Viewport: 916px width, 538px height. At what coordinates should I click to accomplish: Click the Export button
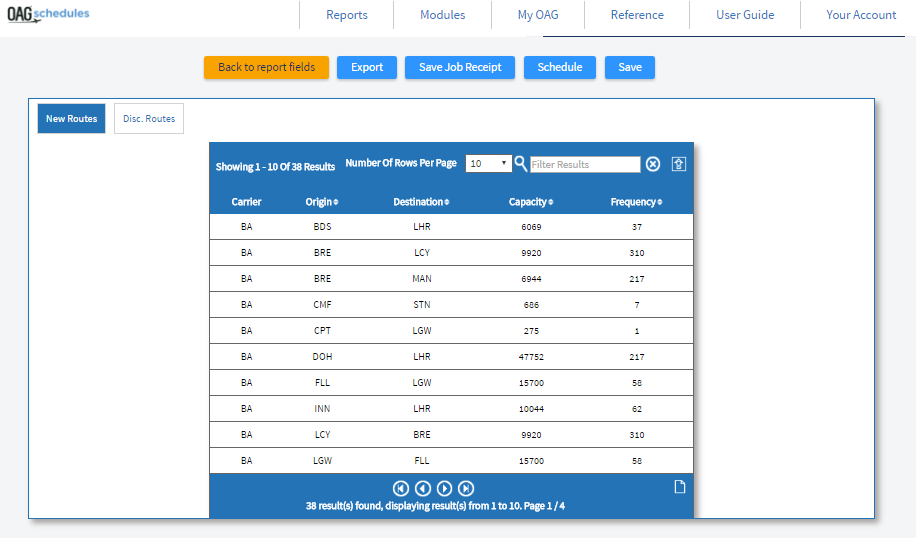367,67
